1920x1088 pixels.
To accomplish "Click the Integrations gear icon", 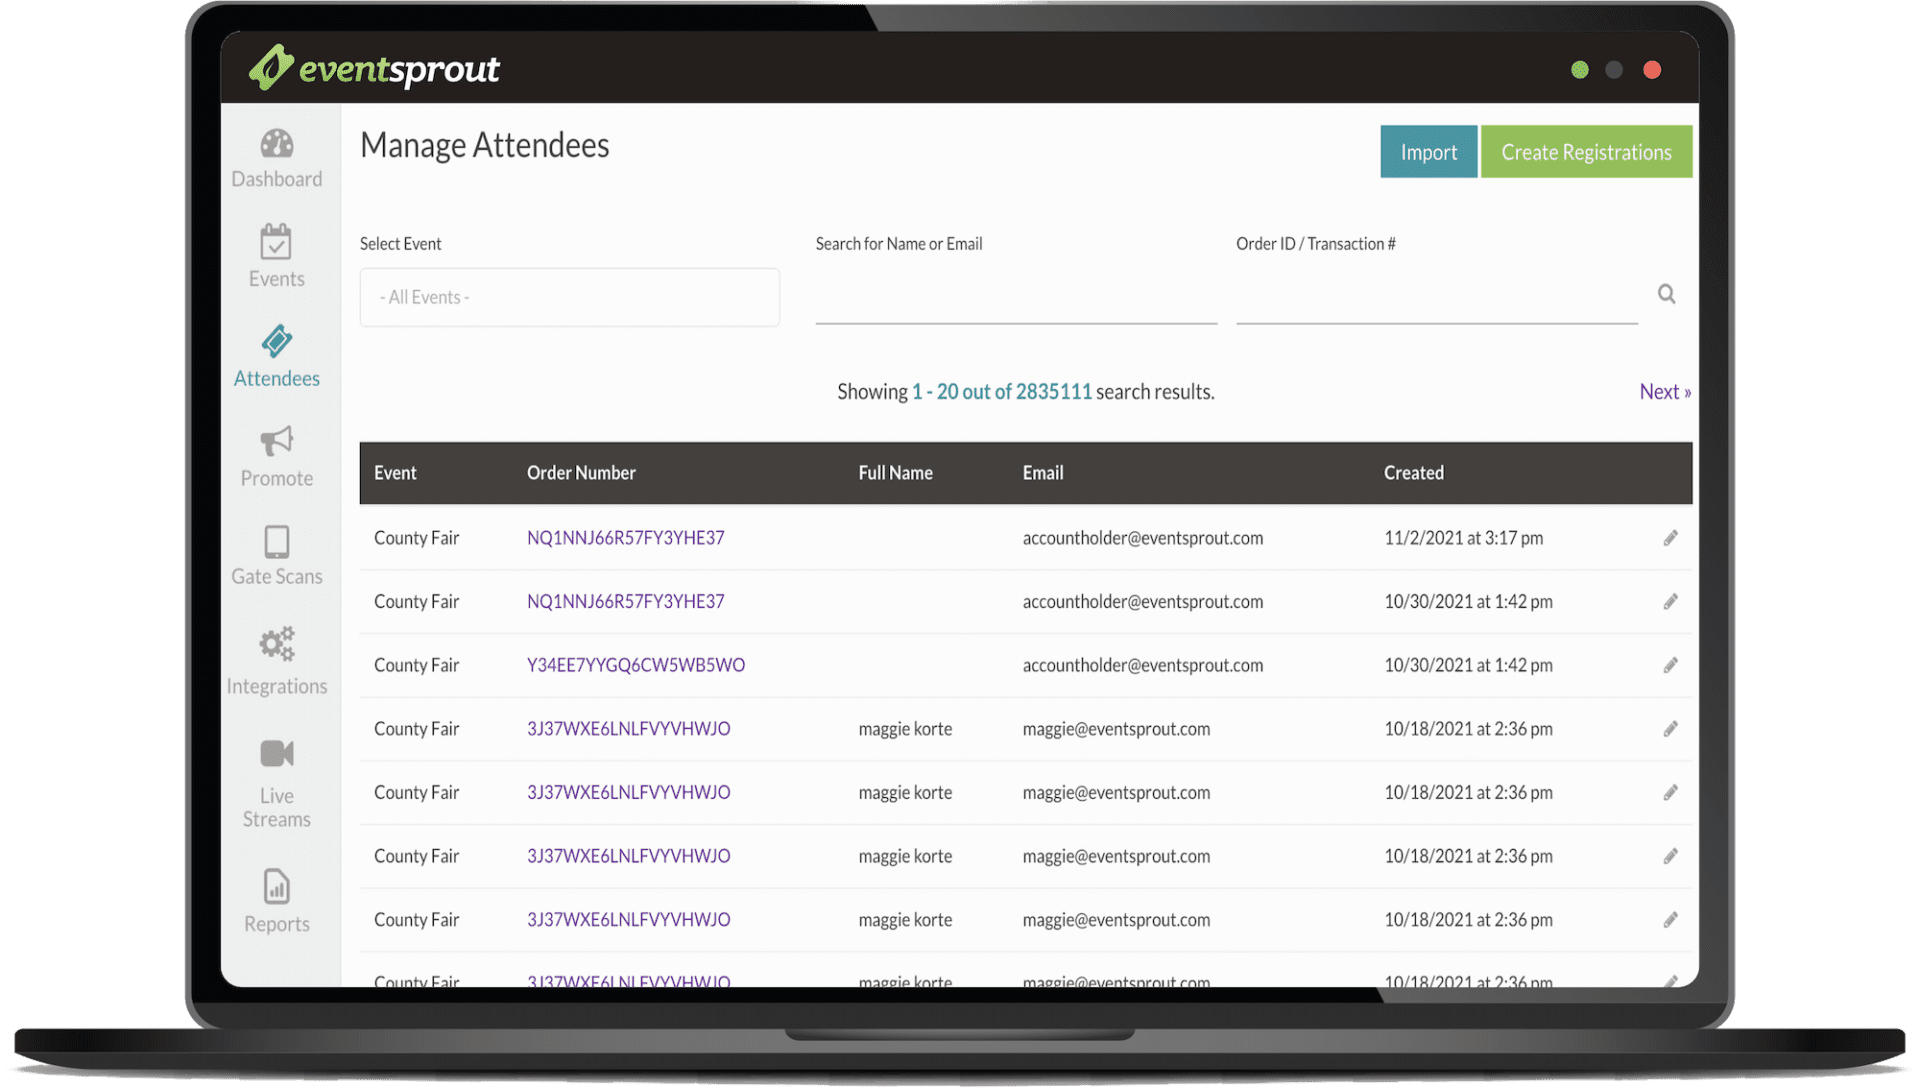I will 276,648.
